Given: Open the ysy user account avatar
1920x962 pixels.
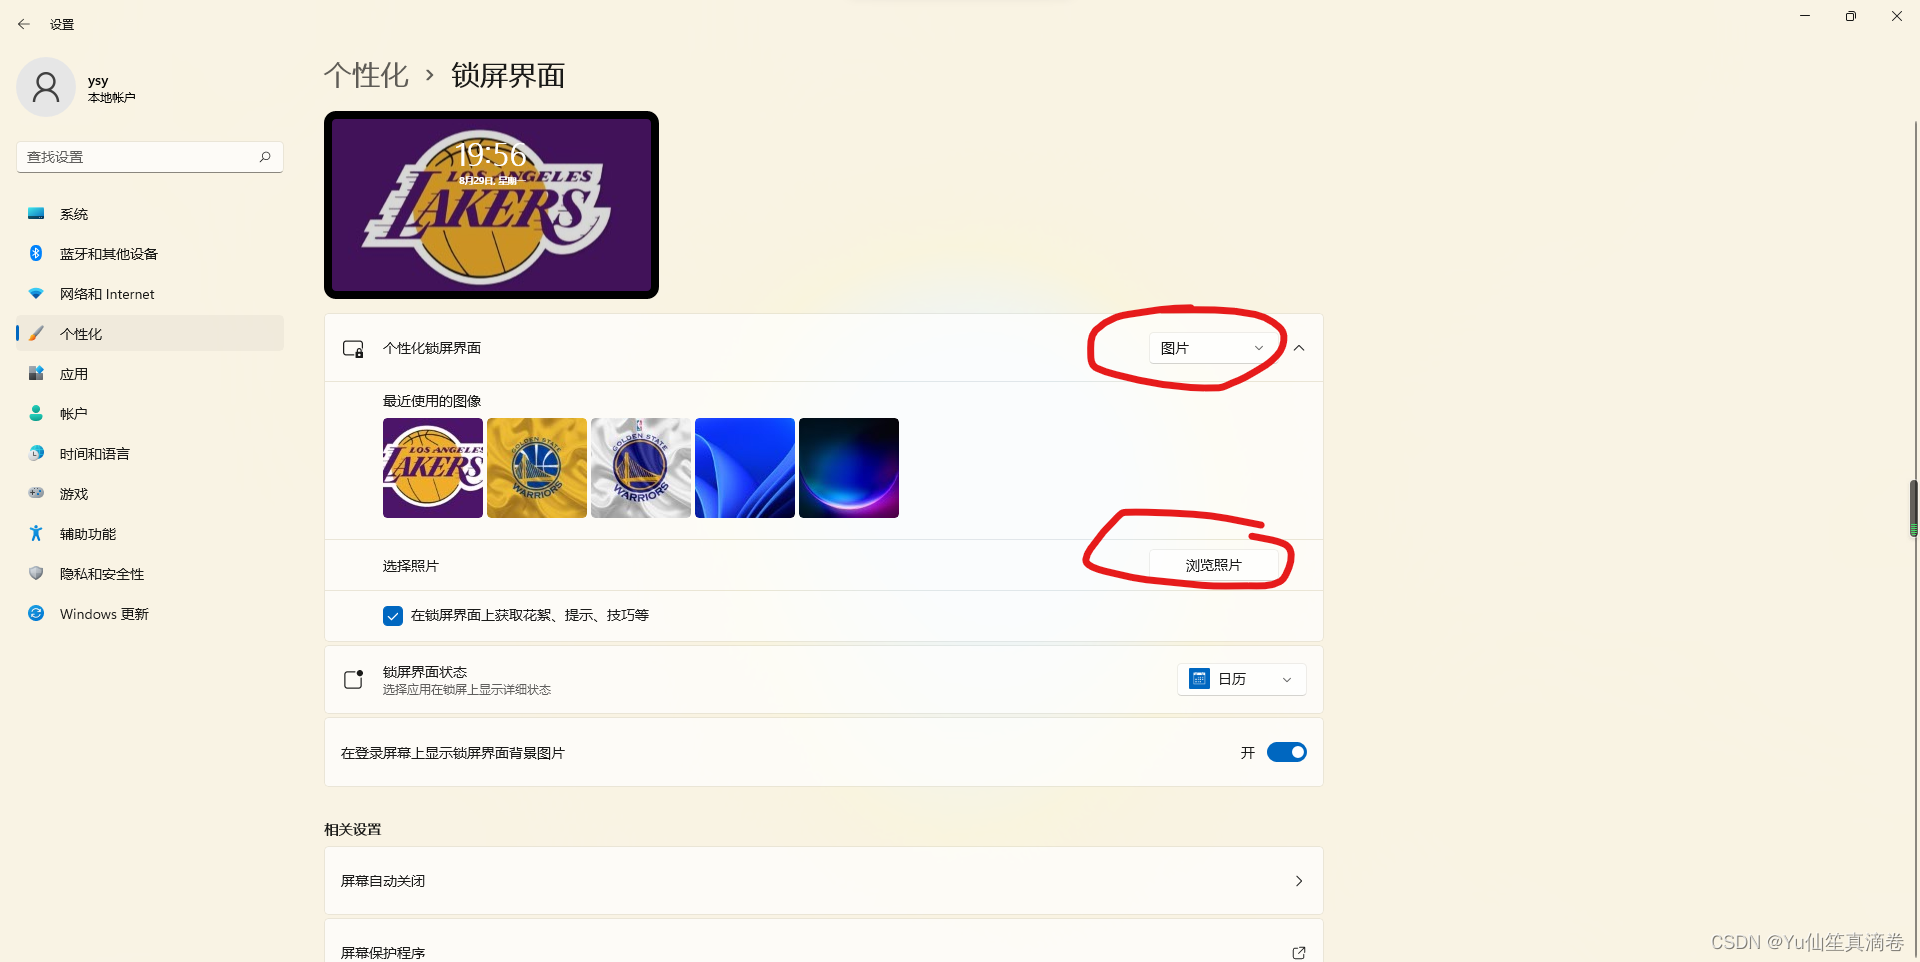Looking at the screenshot, I should pos(46,87).
